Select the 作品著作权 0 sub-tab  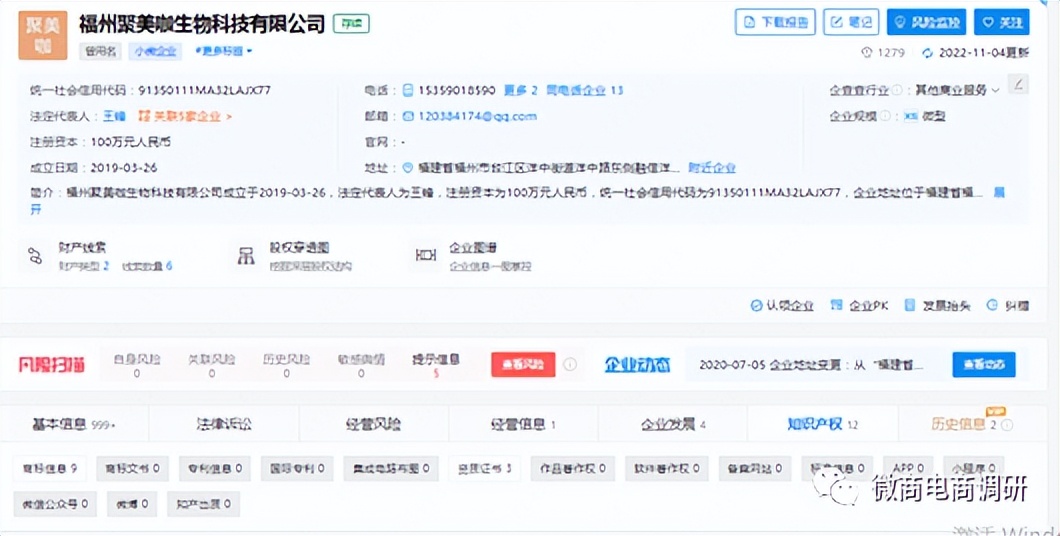[573, 468]
